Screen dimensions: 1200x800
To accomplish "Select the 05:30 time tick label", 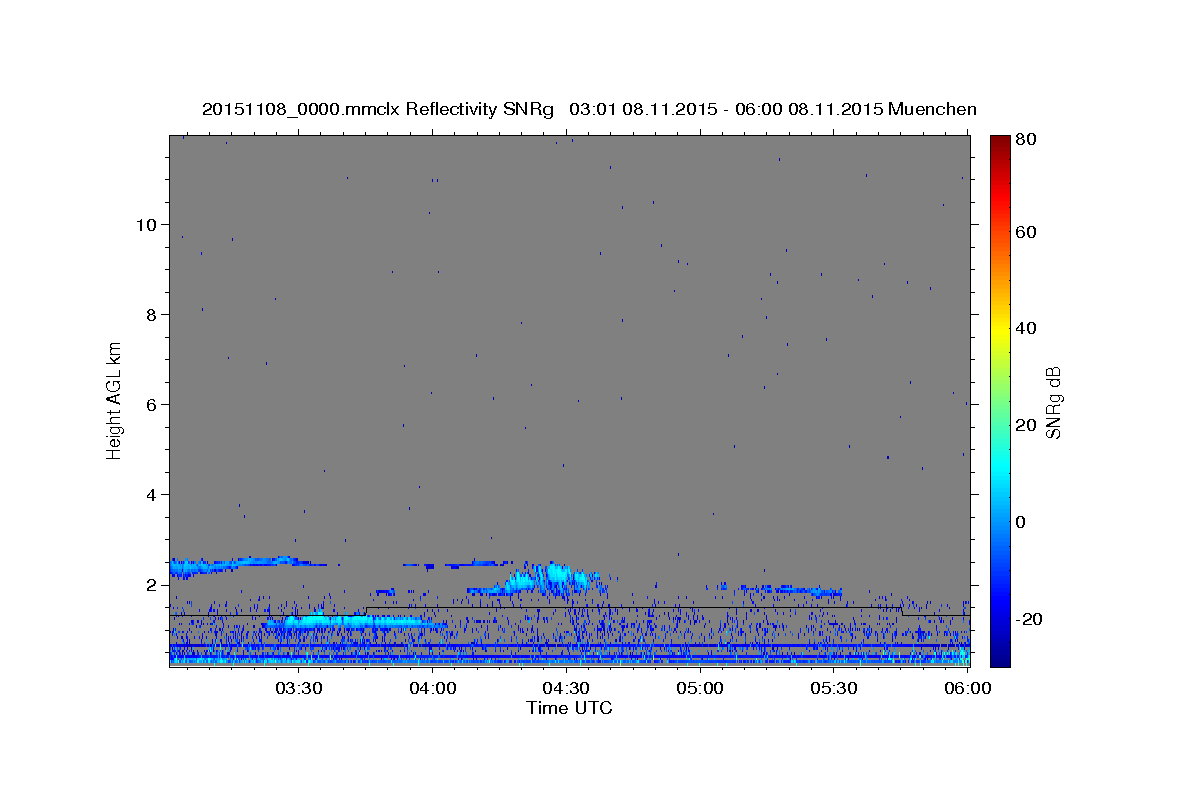I will coord(834,688).
